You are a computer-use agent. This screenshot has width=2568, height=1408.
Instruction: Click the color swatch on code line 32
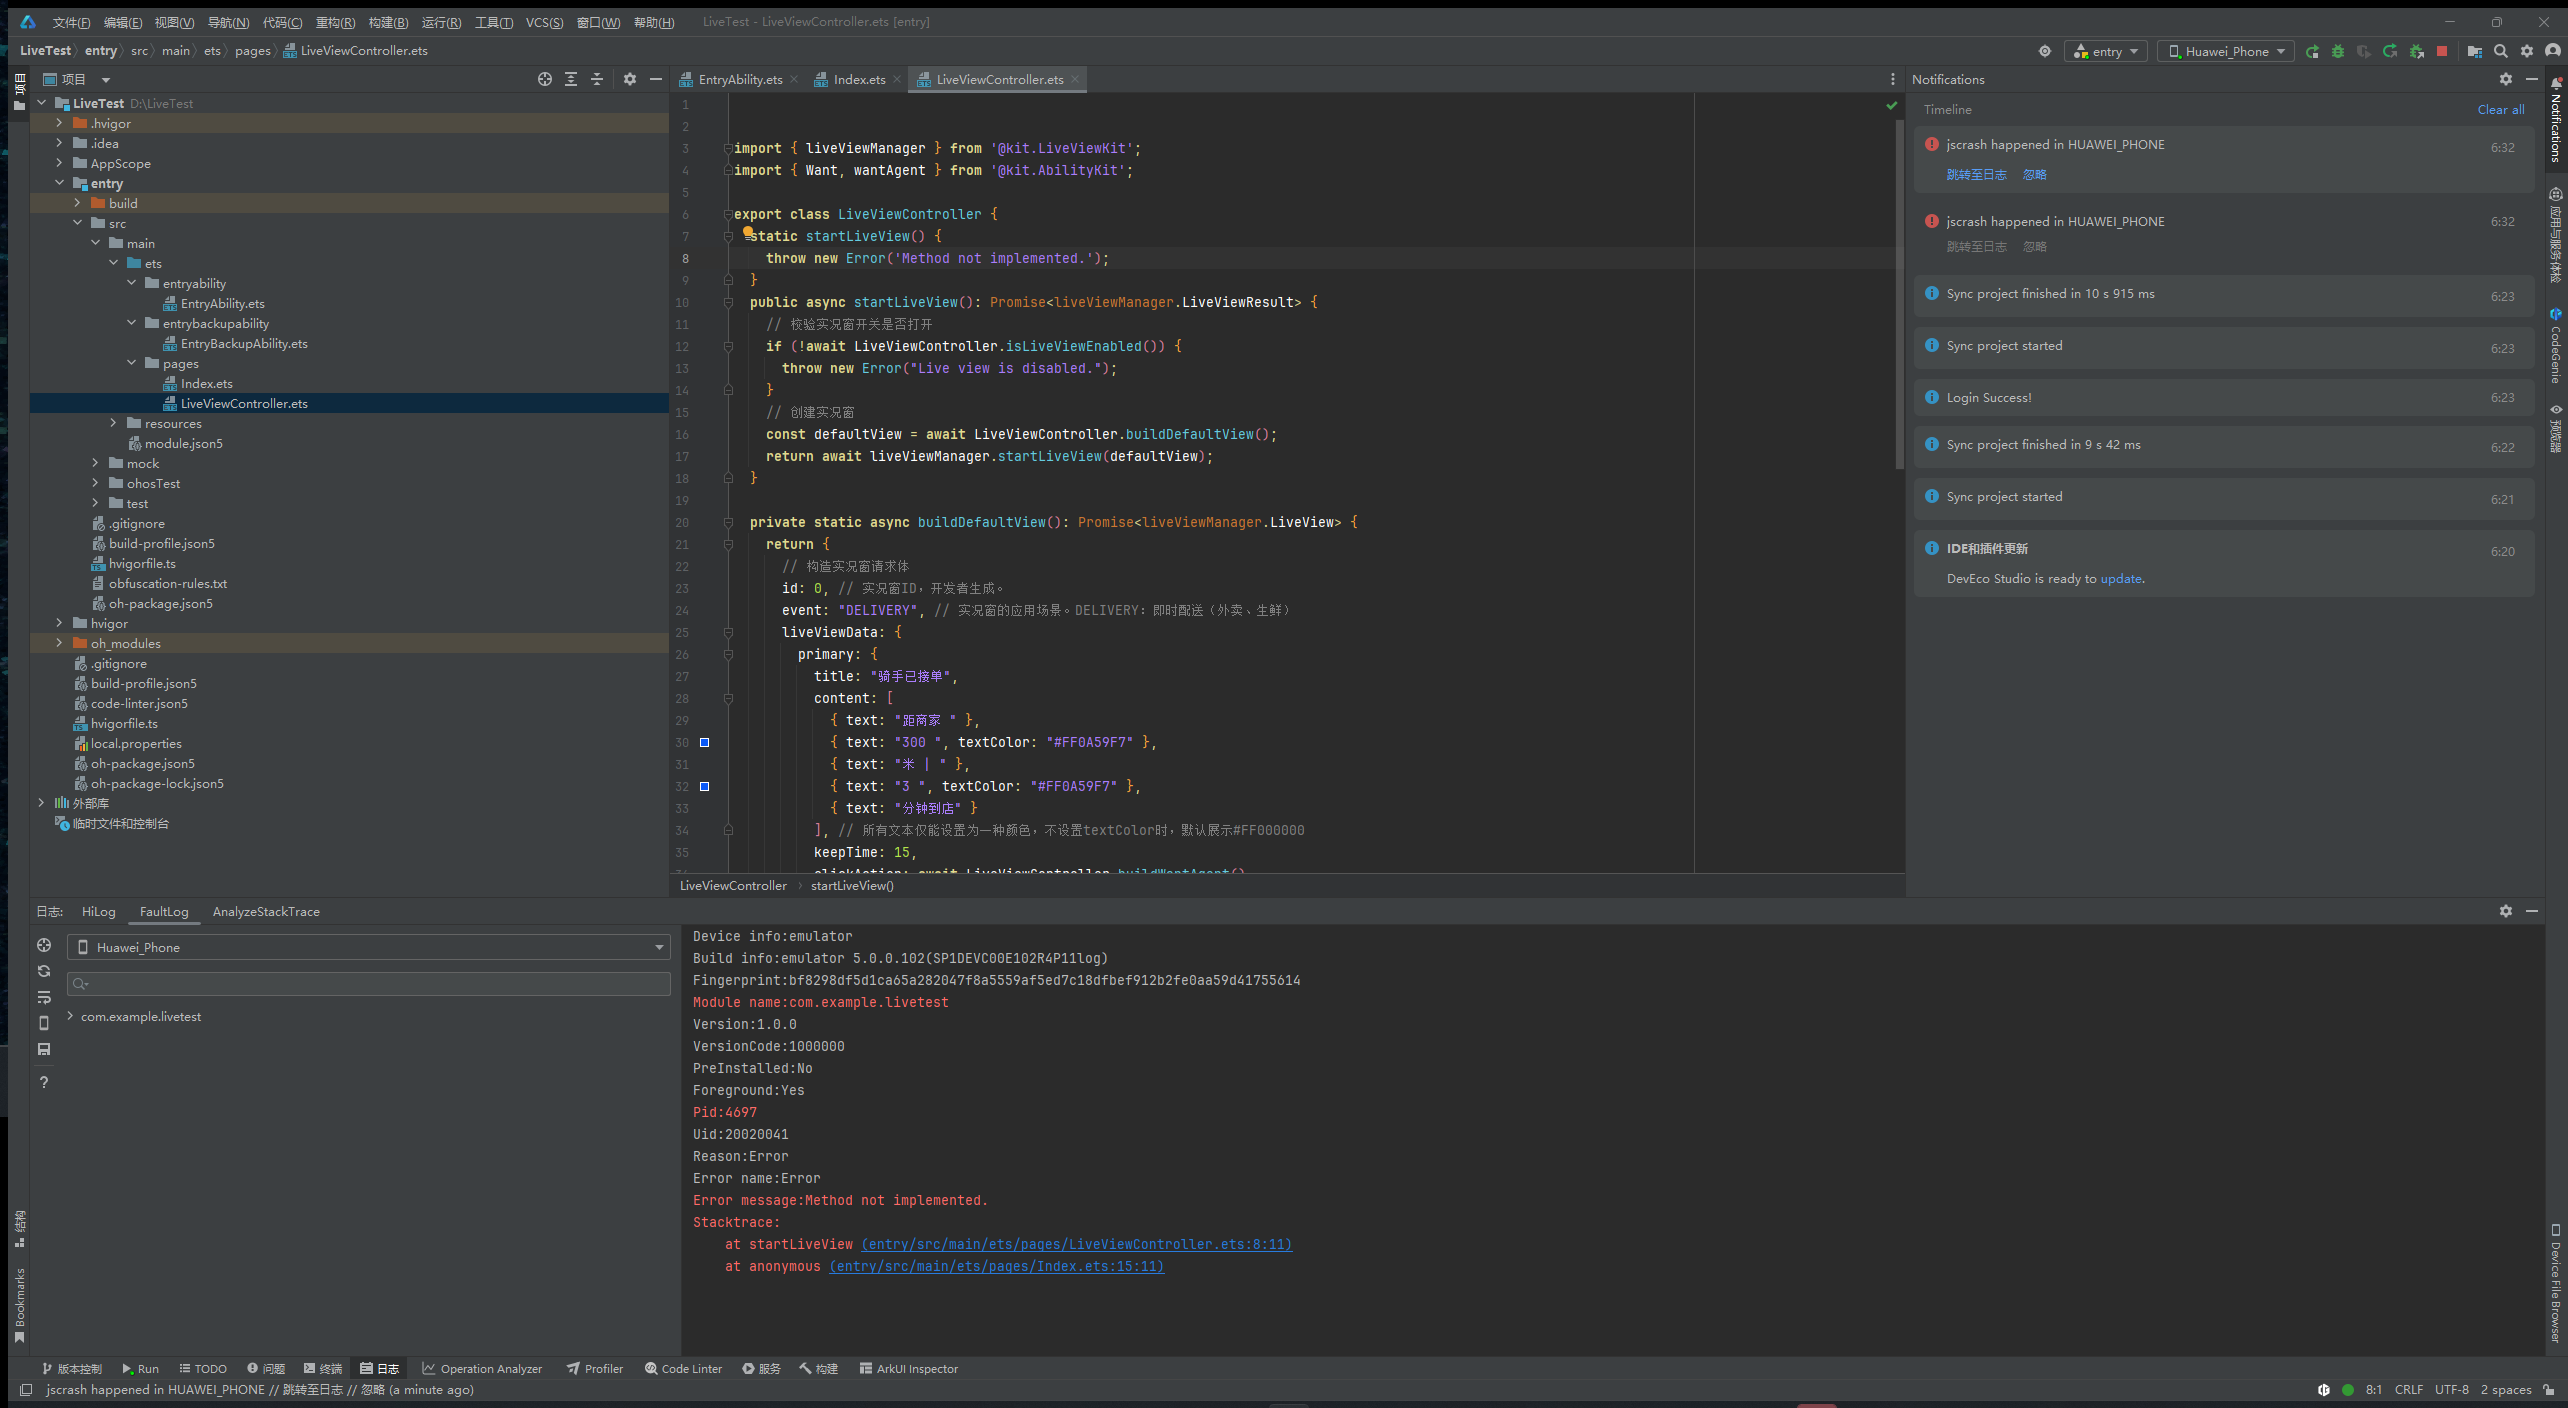(x=704, y=786)
